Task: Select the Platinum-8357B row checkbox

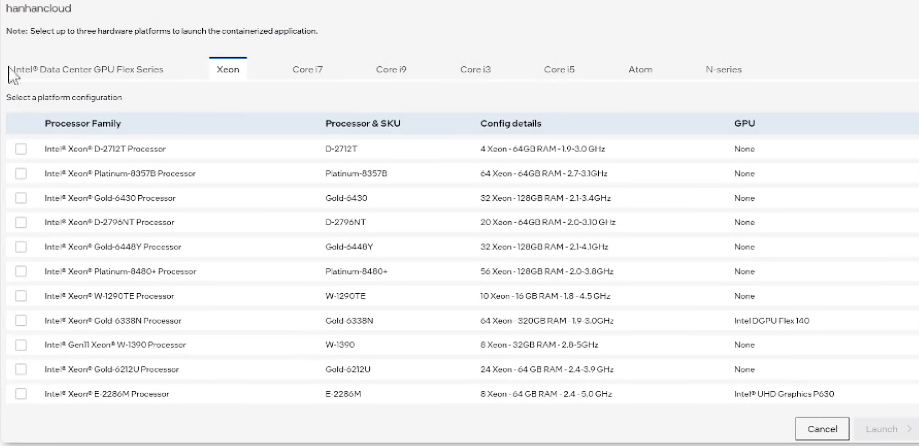Action: (x=21, y=173)
